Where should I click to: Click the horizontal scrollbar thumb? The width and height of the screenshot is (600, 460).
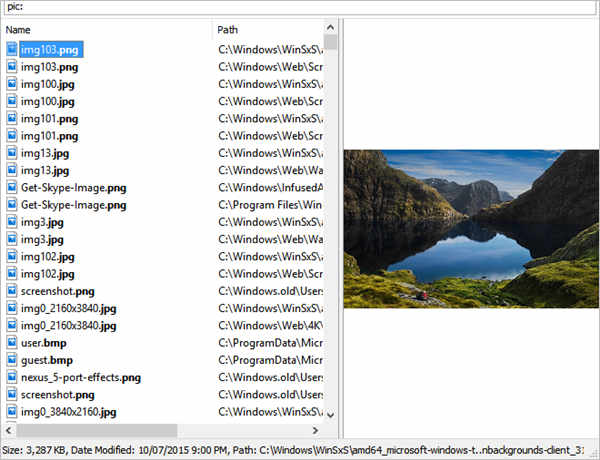pyautogui.click(x=96, y=430)
